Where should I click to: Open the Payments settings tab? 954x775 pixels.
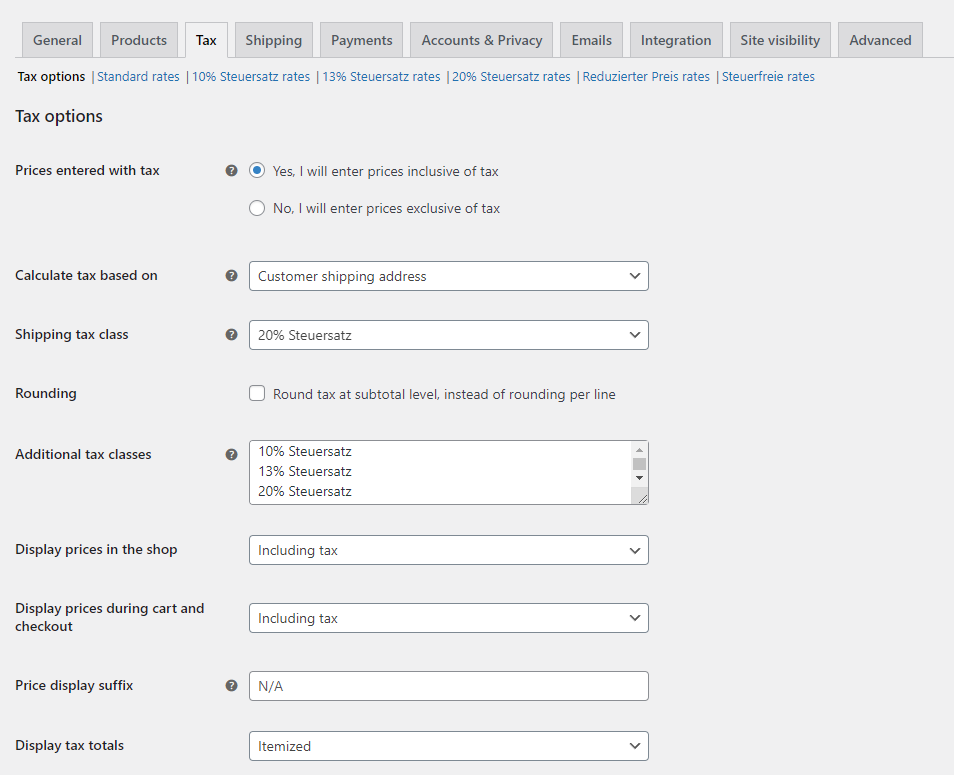click(x=361, y=41)
